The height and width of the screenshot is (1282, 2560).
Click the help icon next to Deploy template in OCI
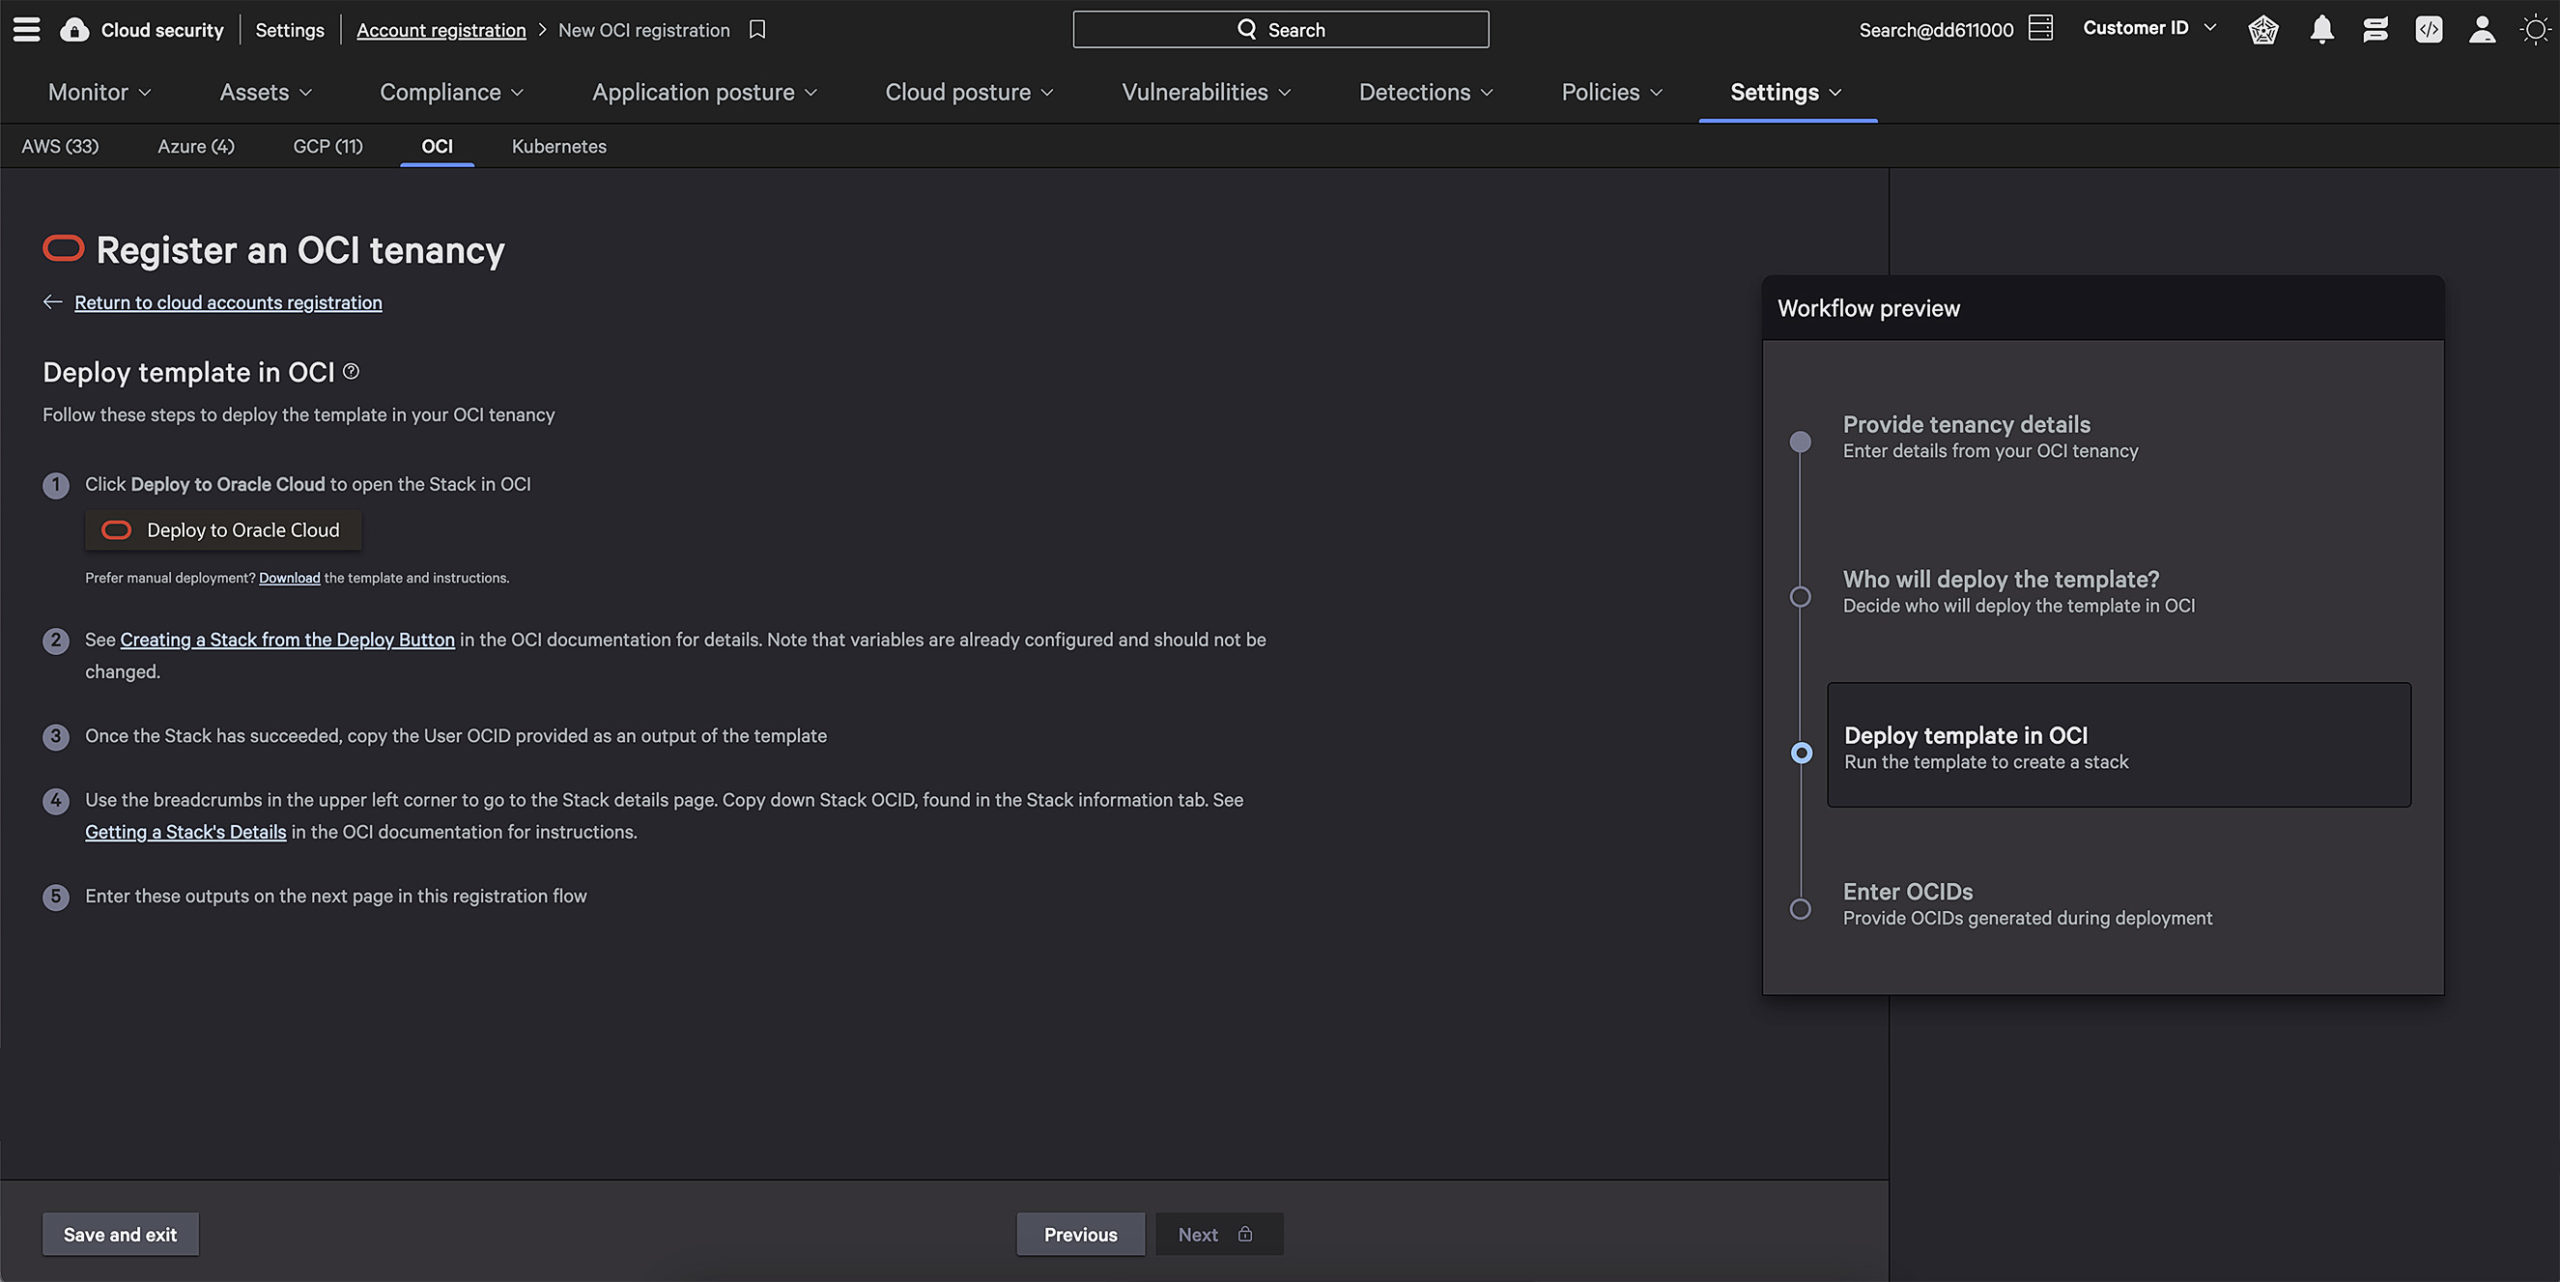351,371
